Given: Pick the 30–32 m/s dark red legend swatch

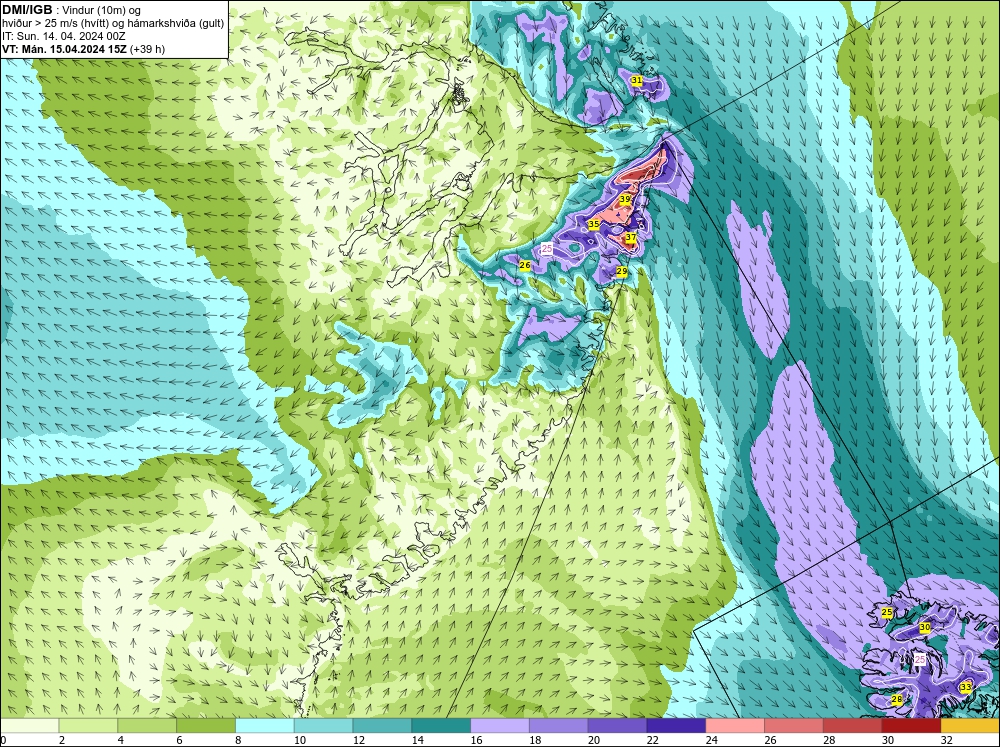Looking at the screenshot, I should tap(911, 726).
